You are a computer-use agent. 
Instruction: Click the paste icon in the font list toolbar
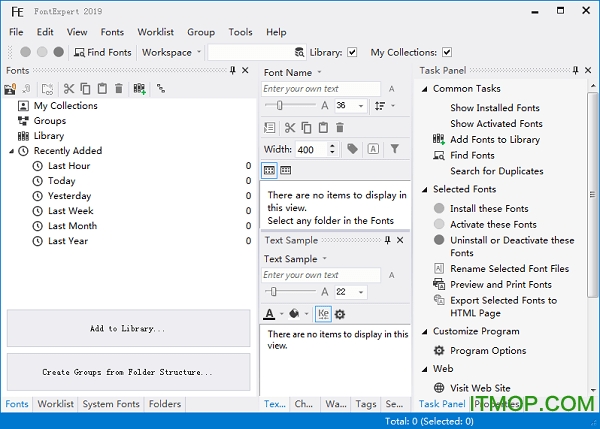tap(323, 127)
